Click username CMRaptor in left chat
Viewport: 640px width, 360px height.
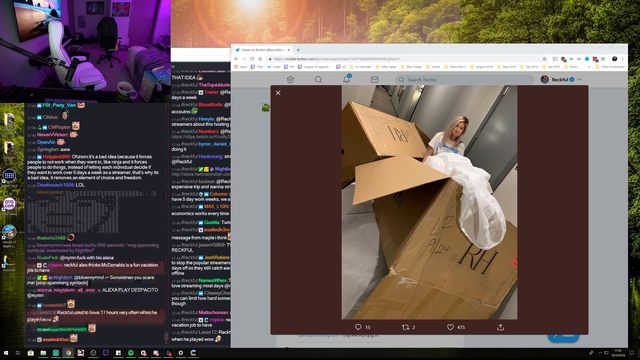[x=59, y=127]
